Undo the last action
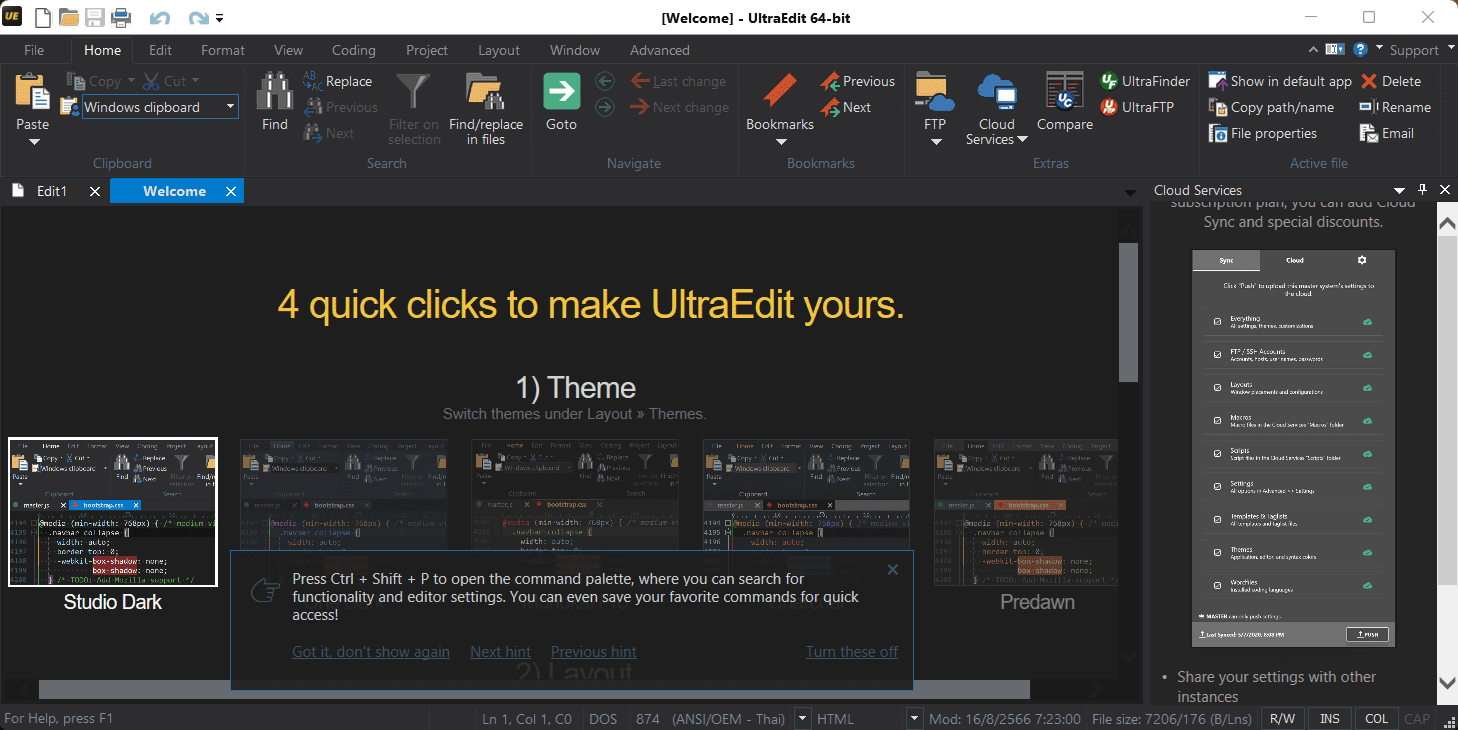 pyautogui.click(x=160, y=18)
